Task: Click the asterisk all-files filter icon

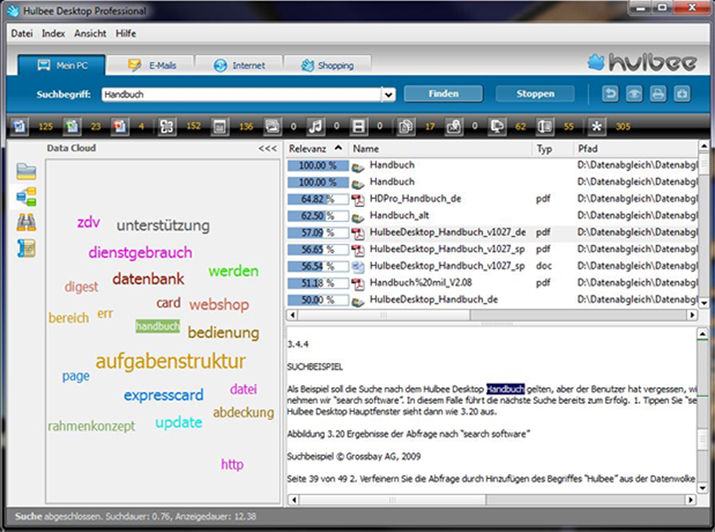Action: click(597, 127)
